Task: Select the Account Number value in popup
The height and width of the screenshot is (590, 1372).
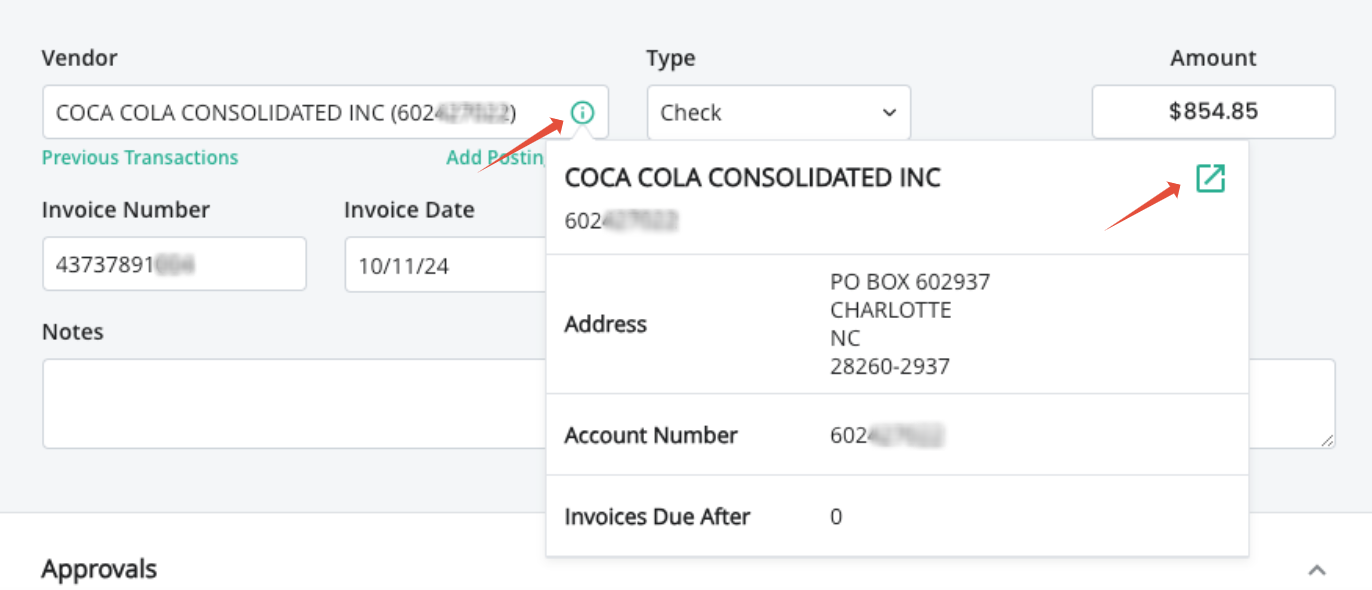Action: point(887,435)
